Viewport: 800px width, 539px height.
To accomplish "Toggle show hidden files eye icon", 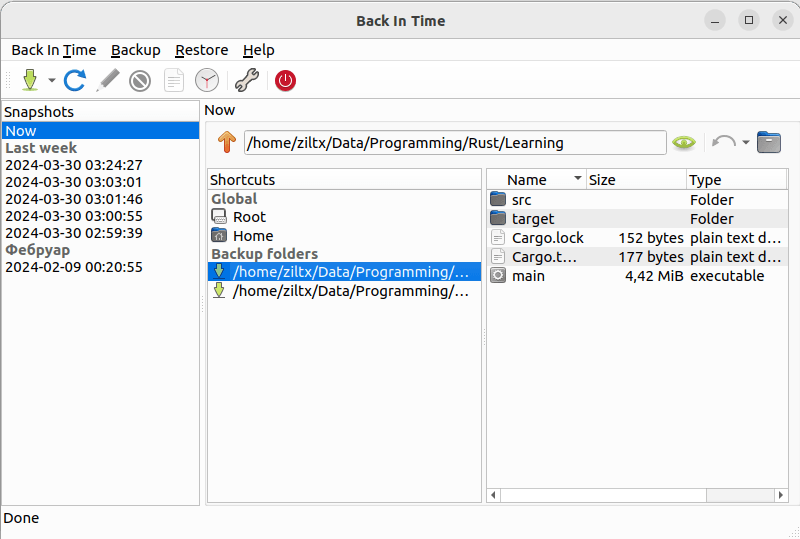I will 684,143.
